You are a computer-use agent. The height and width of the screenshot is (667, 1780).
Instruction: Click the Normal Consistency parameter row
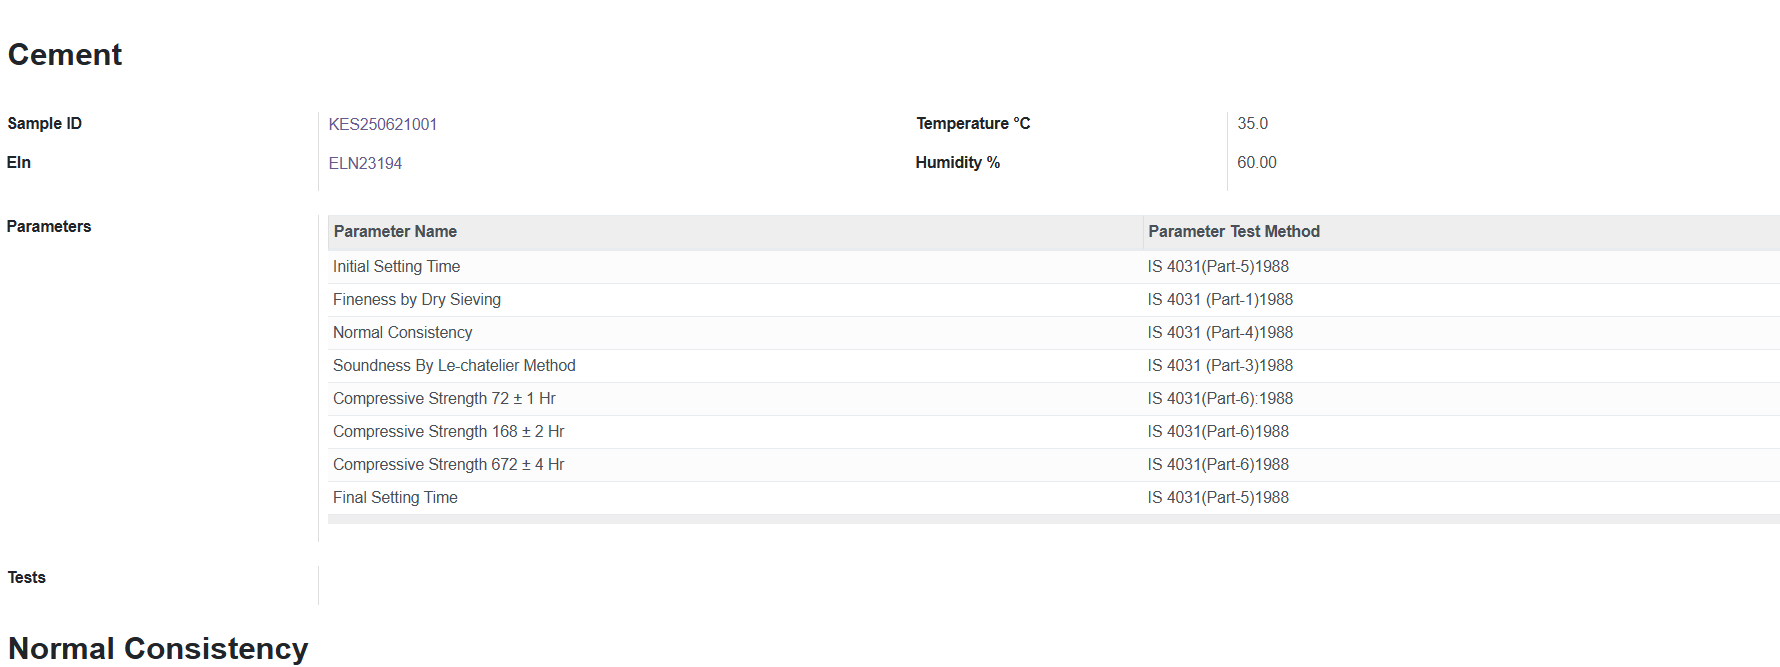[1054, 333]
